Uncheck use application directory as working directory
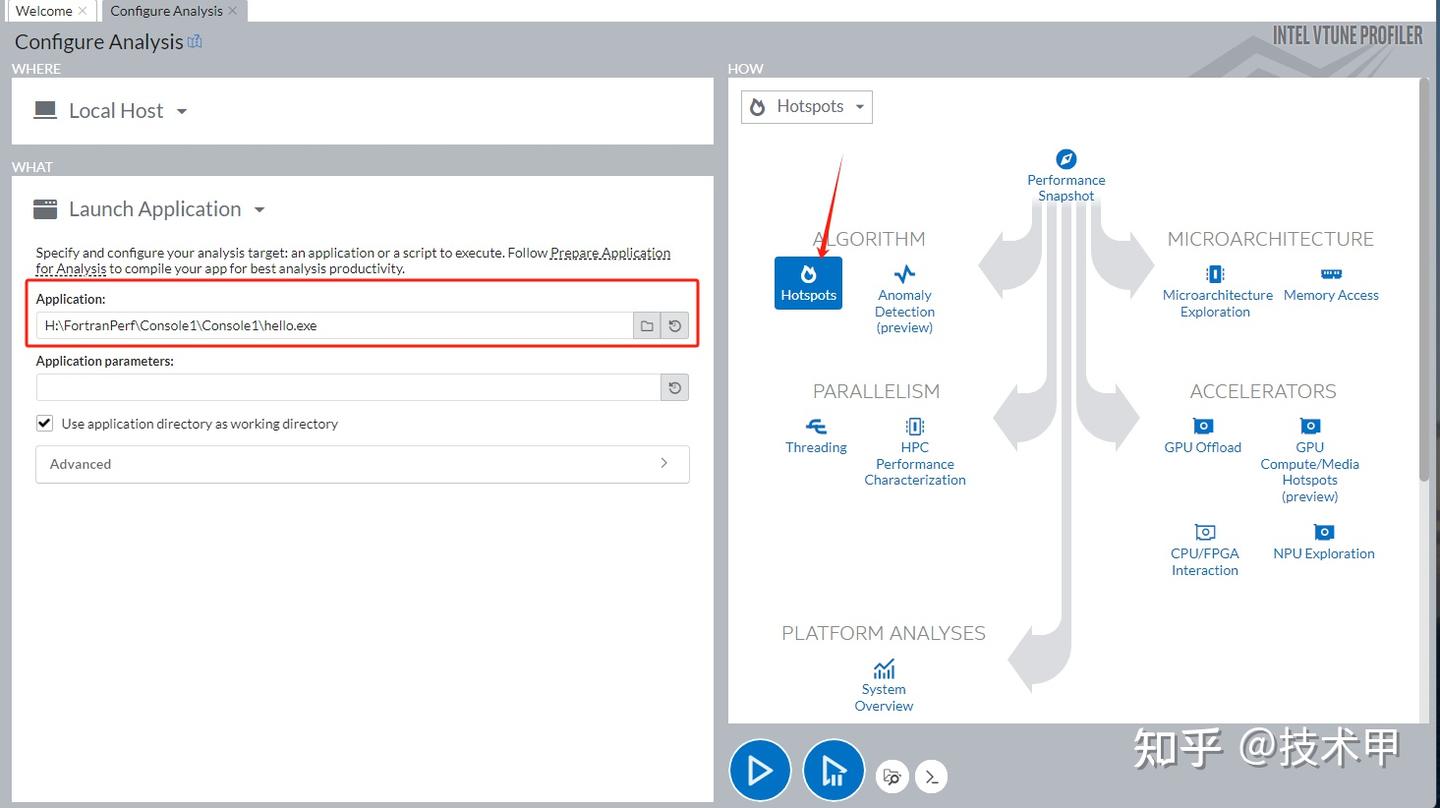This screenshot has width=1440, height=808. click(x=44, y=422)
